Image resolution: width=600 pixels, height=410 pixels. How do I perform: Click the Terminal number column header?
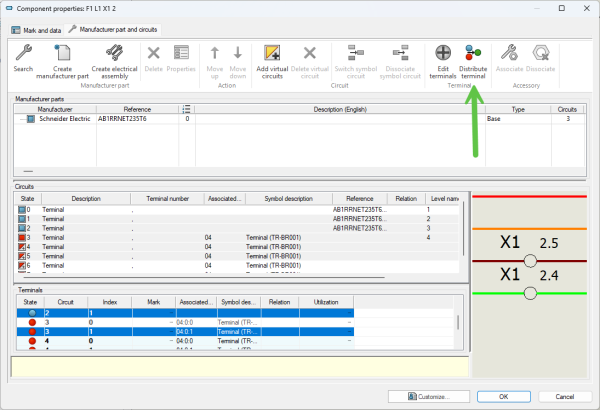pyautogui.click(x=166, y=199)
